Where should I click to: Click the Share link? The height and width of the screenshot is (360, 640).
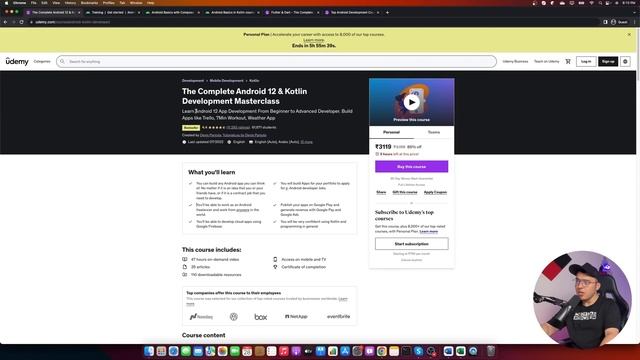pyautogui.click(x=381, y=192)
